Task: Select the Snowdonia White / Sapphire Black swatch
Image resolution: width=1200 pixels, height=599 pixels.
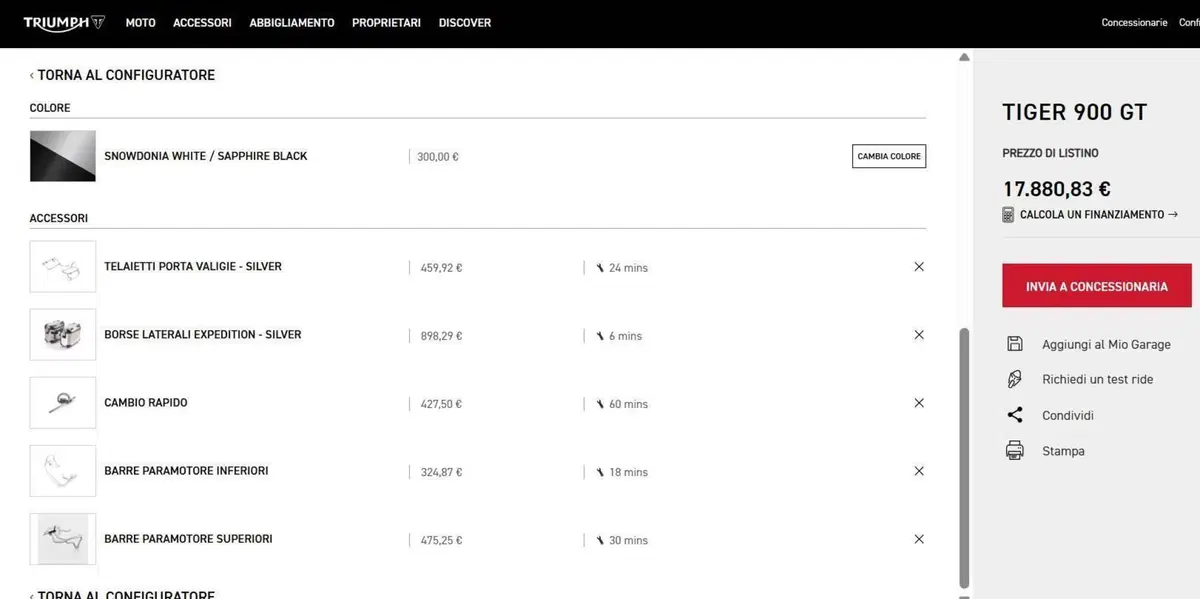Action: click(63, 156)
